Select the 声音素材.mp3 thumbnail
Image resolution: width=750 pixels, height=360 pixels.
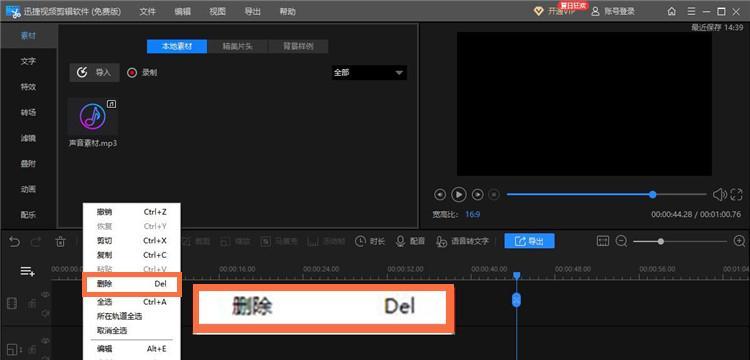coord(93,117)
